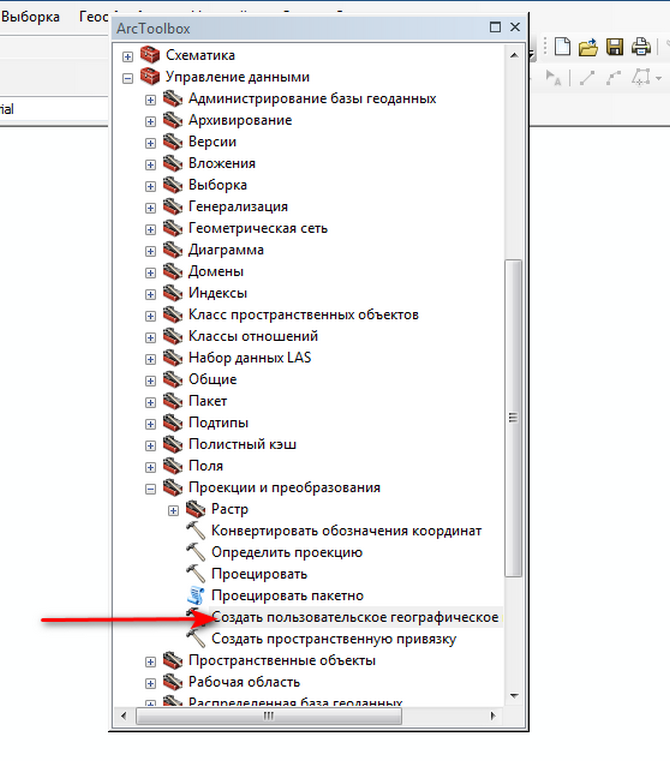Click the vertical scrollbar thumb in ArcToolbox
The height and width of the screenshot is (761, 670).
tap(513, 418)
